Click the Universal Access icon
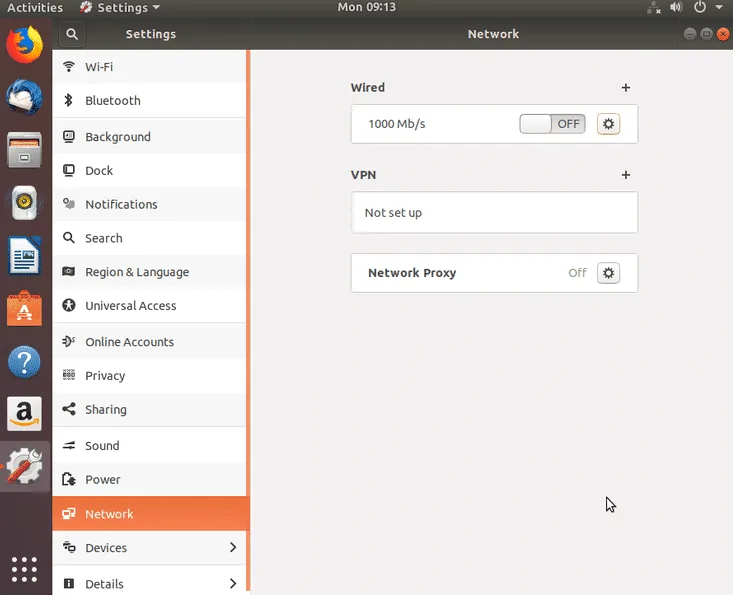The height and width of the screenshot is (596, 733). 69,305
